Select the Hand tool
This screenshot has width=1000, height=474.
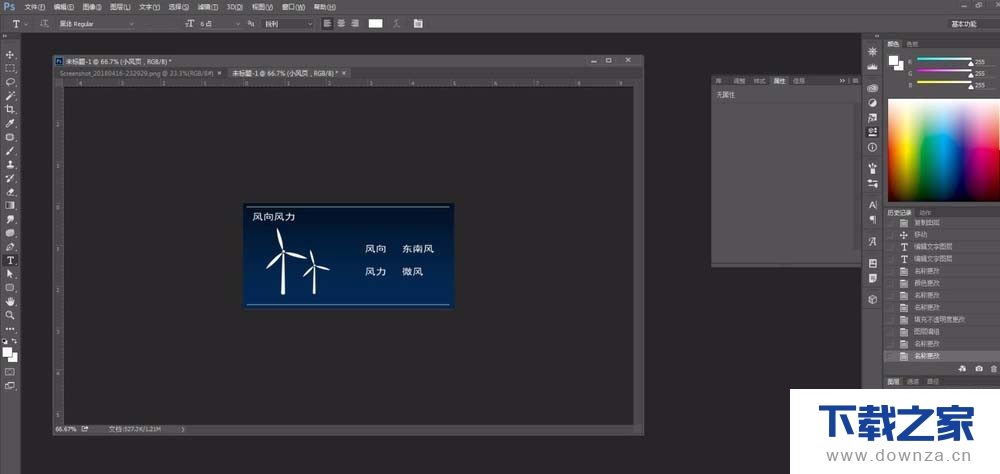[10, 302]
